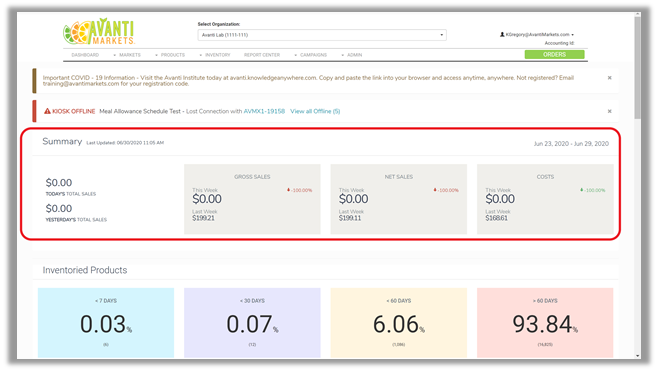Click Costs last week value $168.61
Viewport: 658px width, 371px height.
(496, 218)
